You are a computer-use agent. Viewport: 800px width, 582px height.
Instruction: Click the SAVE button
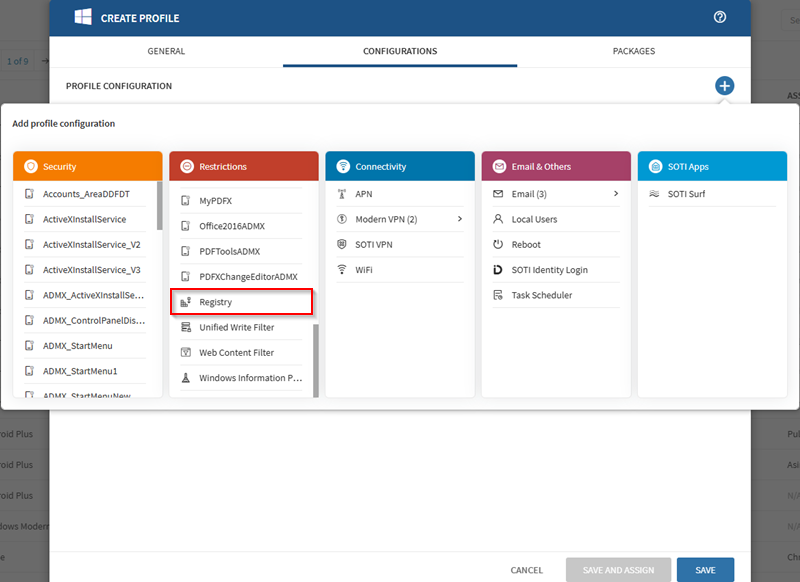tap(705, 569)
